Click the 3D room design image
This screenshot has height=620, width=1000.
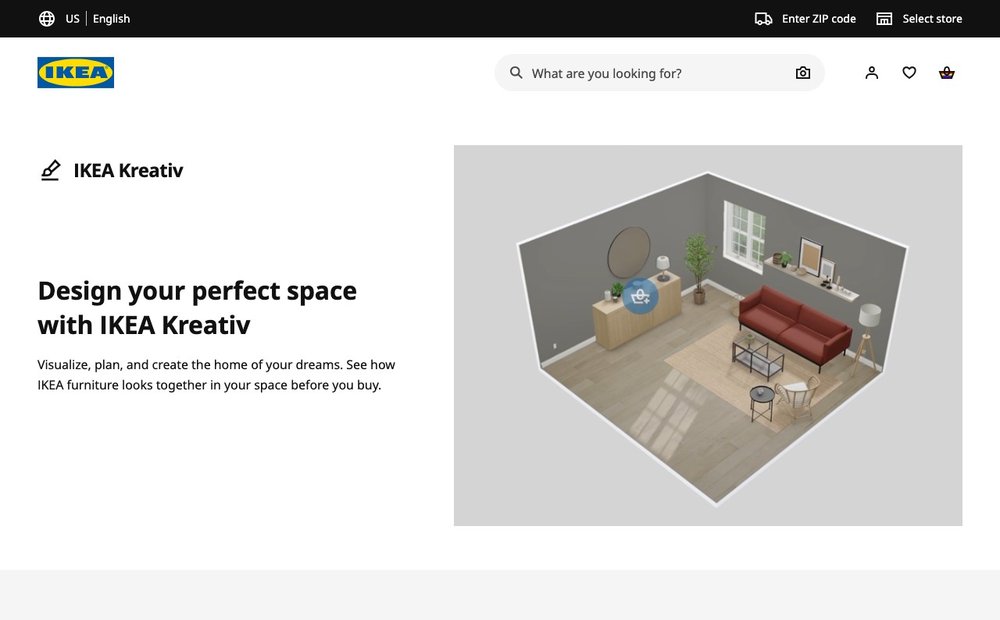click(708, 336)
